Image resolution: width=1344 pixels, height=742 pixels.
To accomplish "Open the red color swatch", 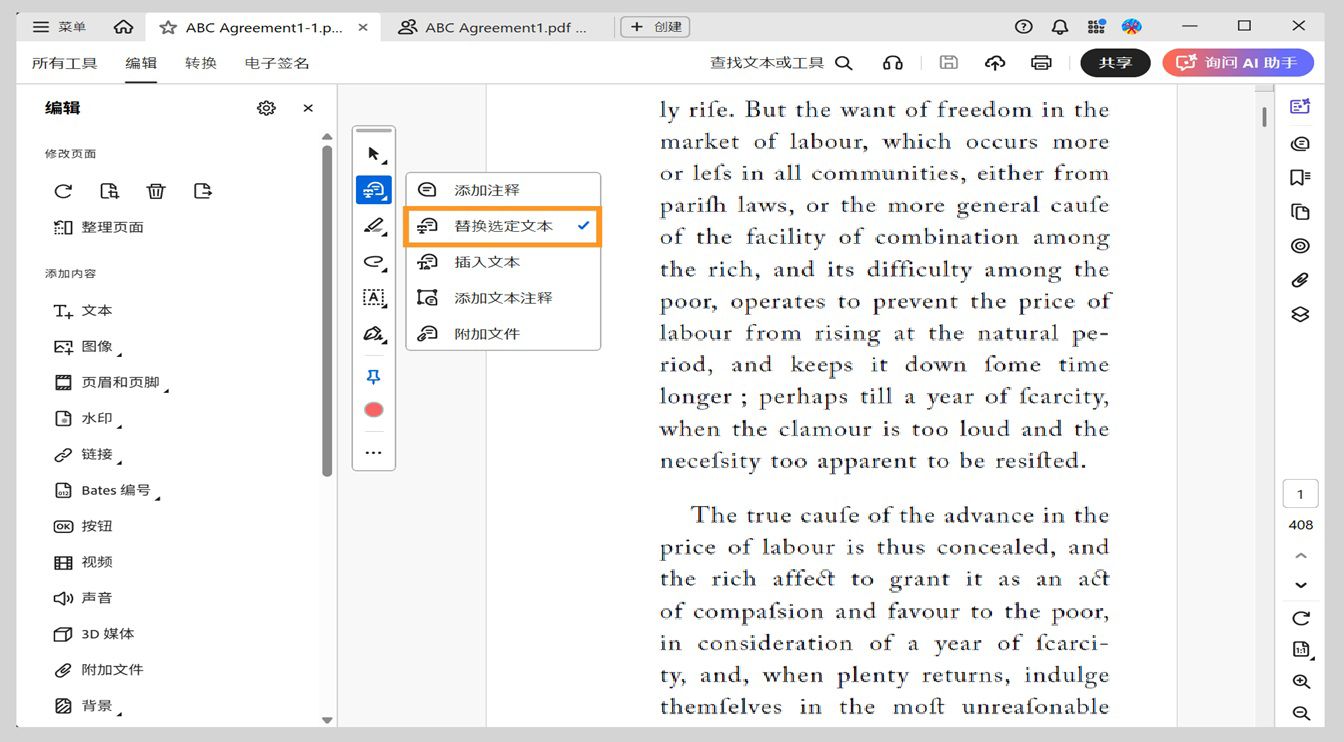I will point(374,410).
